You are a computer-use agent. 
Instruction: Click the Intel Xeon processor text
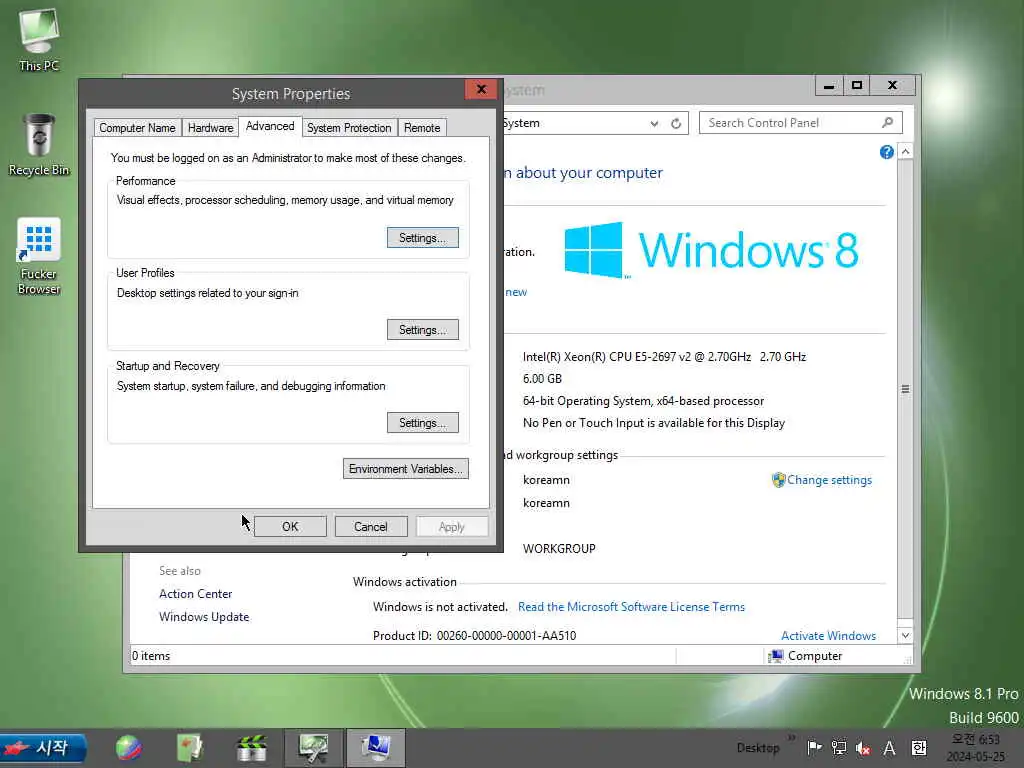664,357
